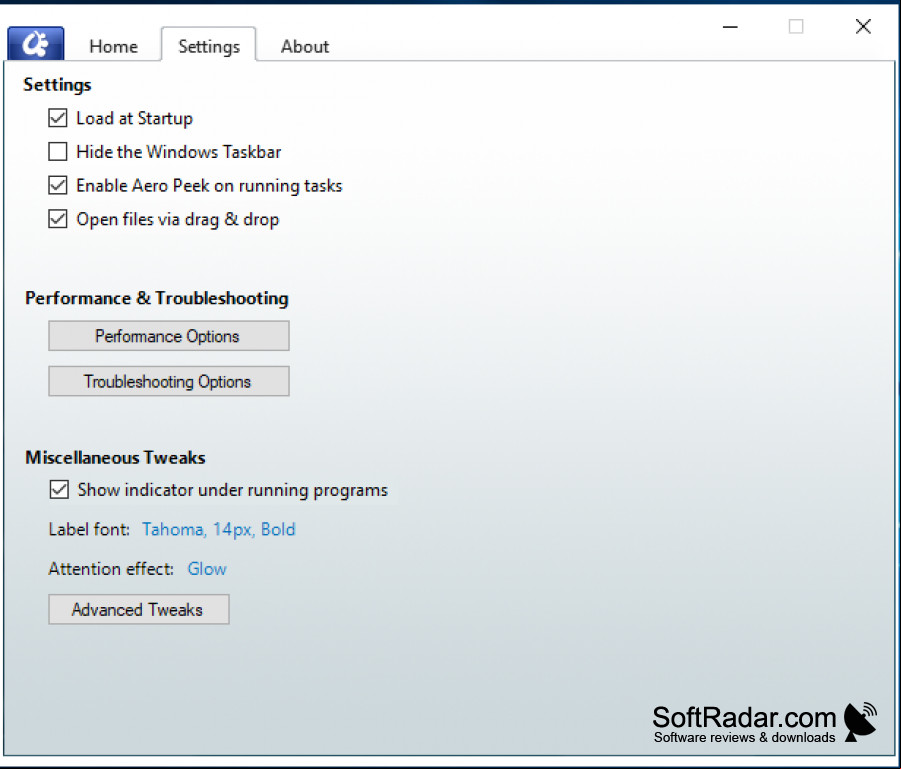Switch to the Home tab
This screenshot has height=769, width=901.
[113, 46]
